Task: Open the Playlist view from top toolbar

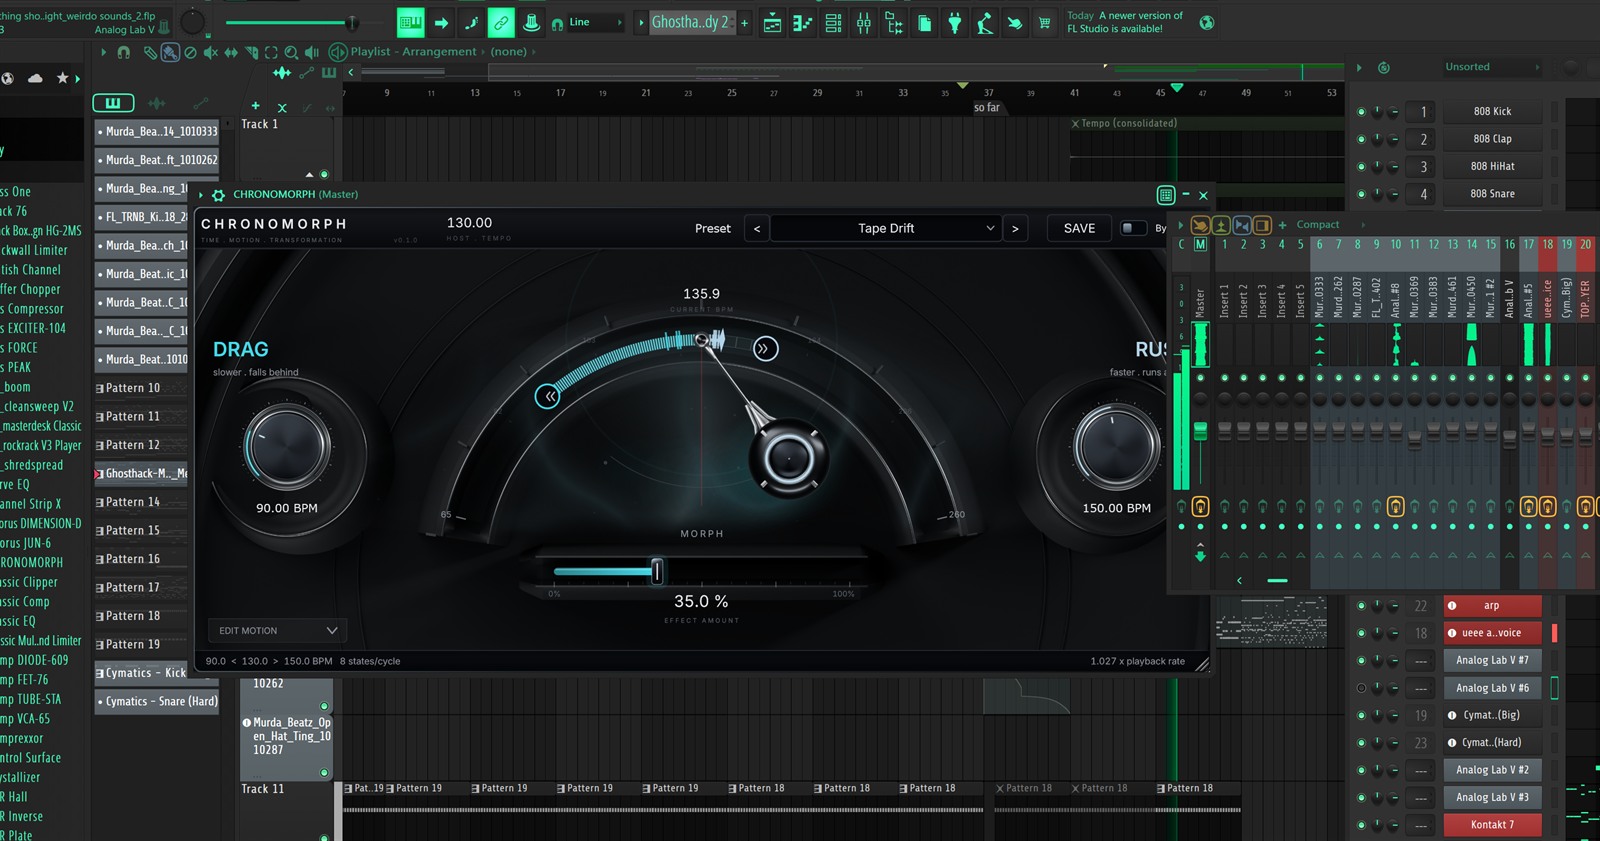Action: (773, 23)
